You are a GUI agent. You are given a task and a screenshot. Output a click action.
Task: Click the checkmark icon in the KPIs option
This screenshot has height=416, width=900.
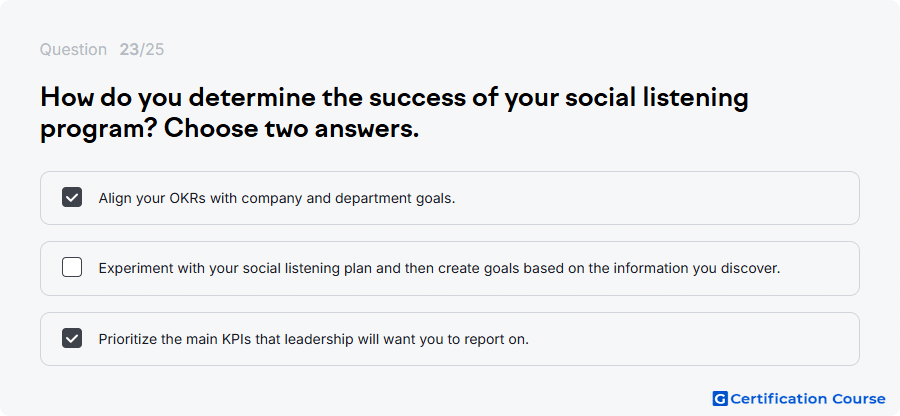tap(72, 339)
